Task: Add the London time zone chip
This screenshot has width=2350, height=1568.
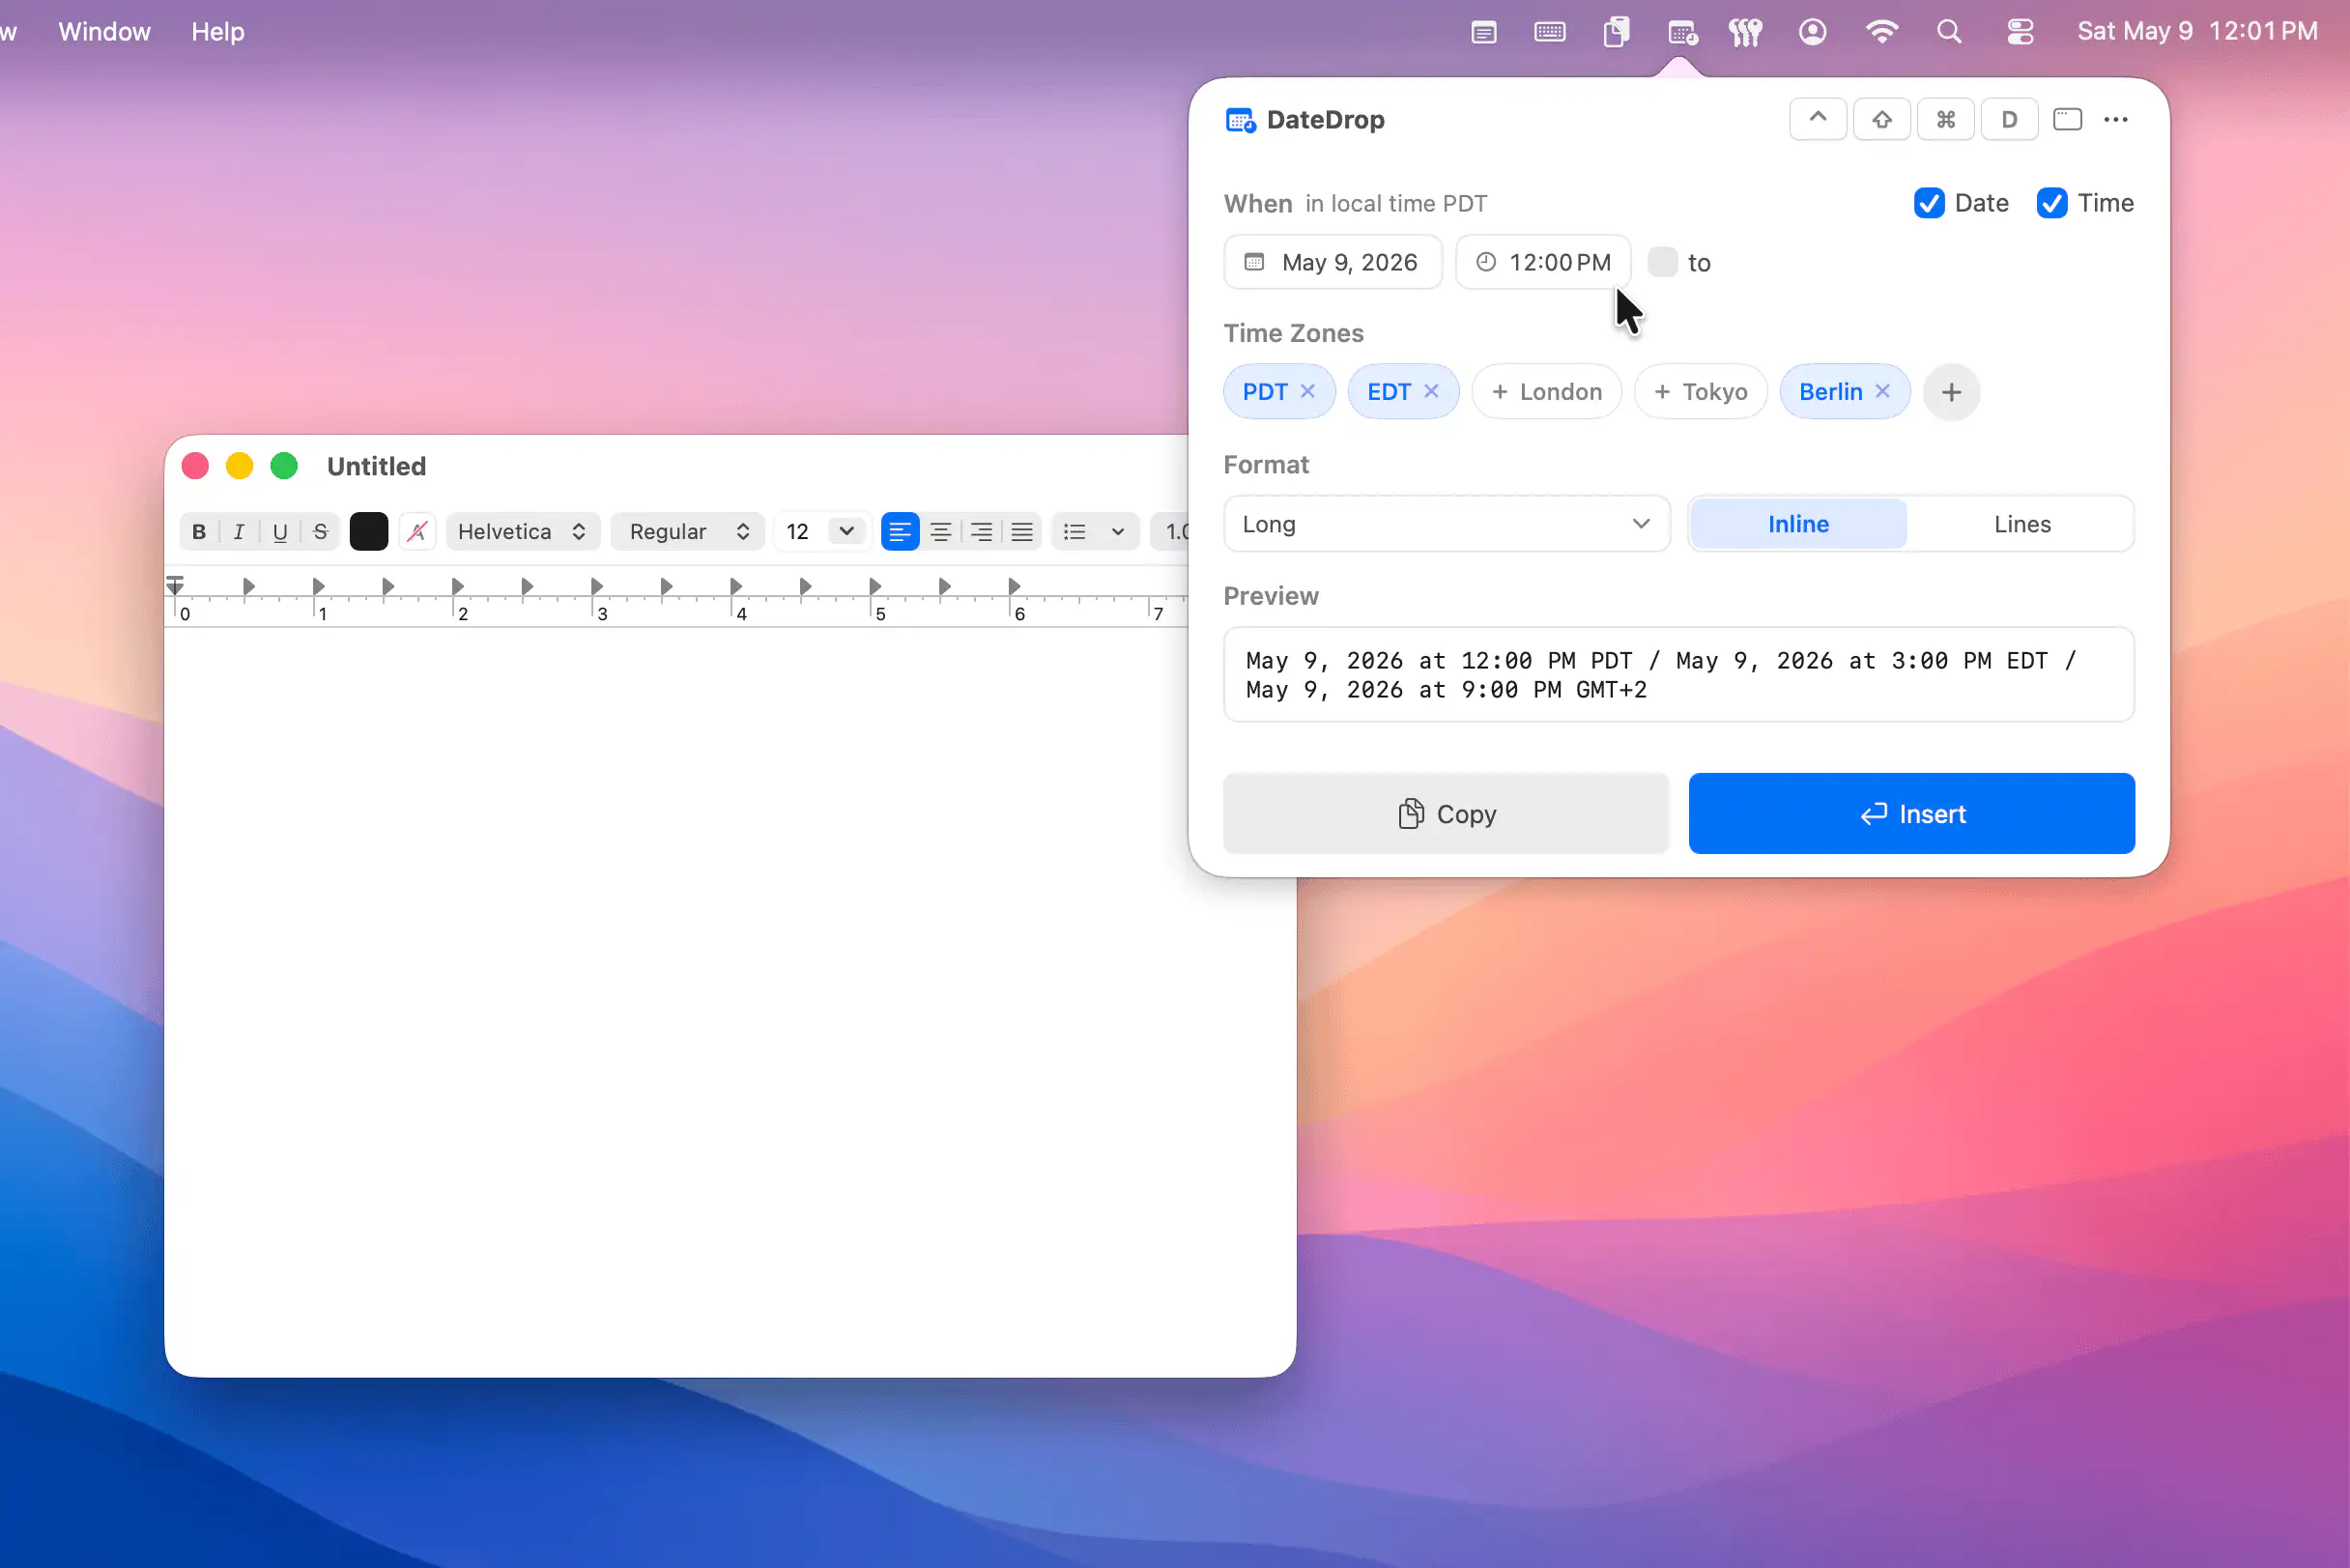Action: pyautogui.click(x=1546, y=392)
